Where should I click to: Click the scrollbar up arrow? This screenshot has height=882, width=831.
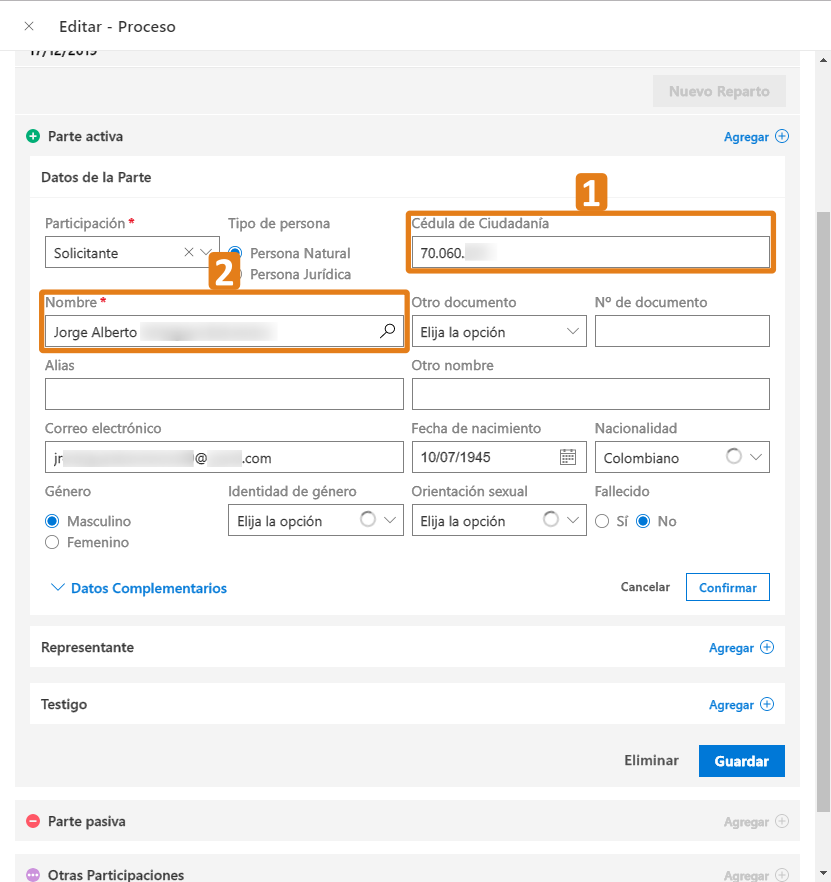pyautogui.click(x=823, y=60)
